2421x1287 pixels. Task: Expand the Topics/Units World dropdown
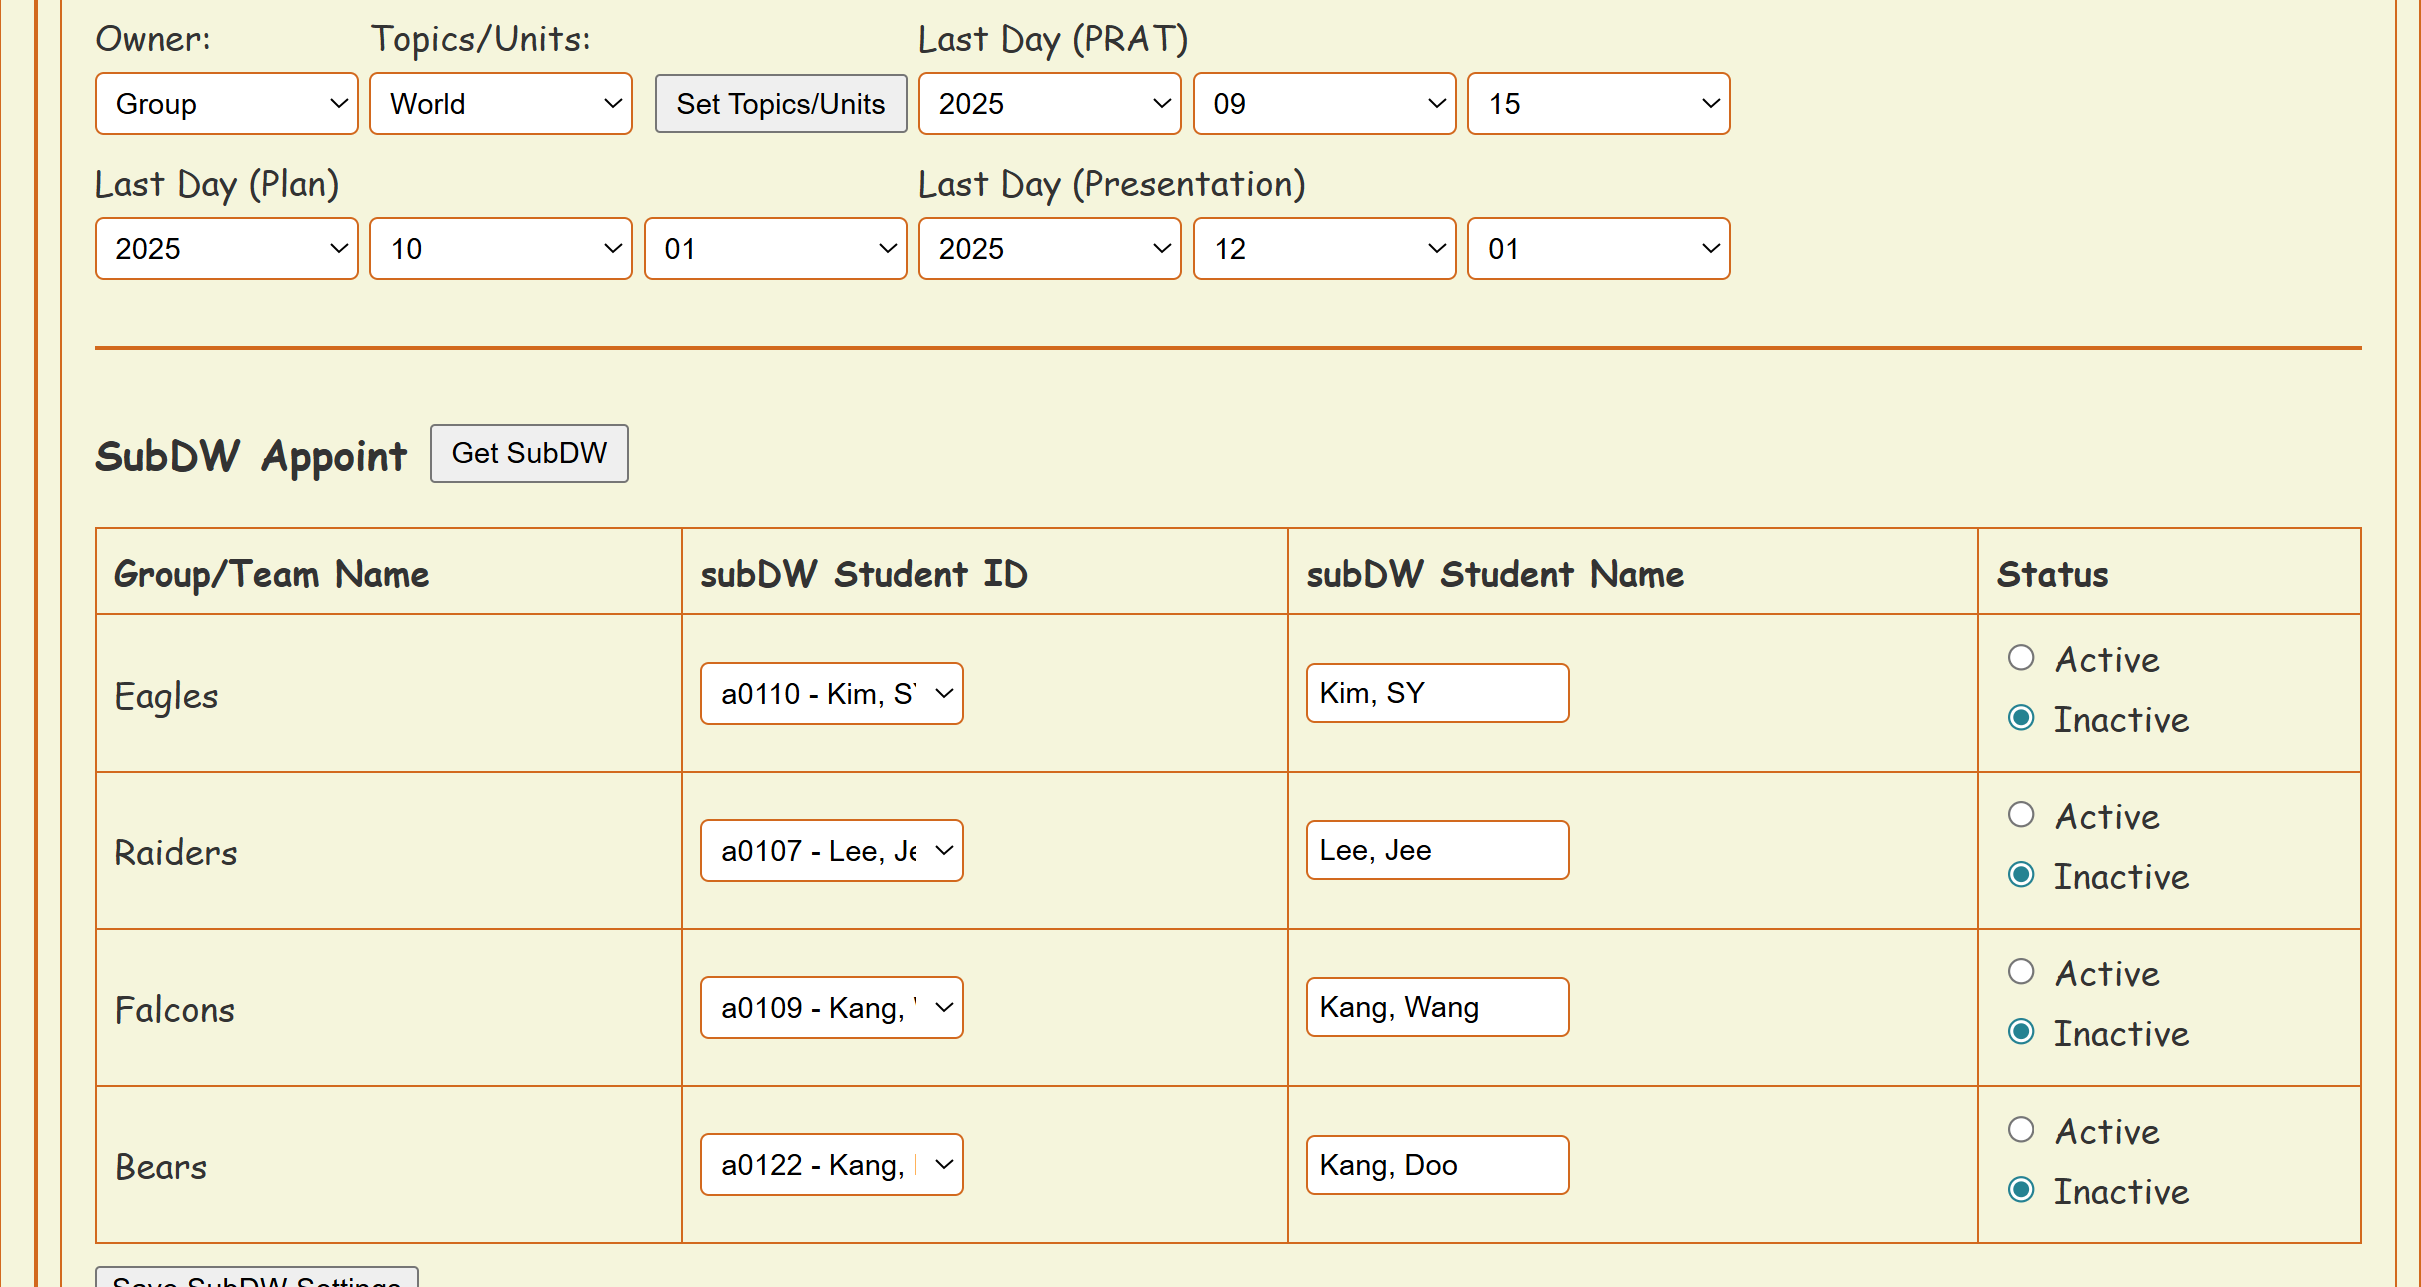coord(500,103)
